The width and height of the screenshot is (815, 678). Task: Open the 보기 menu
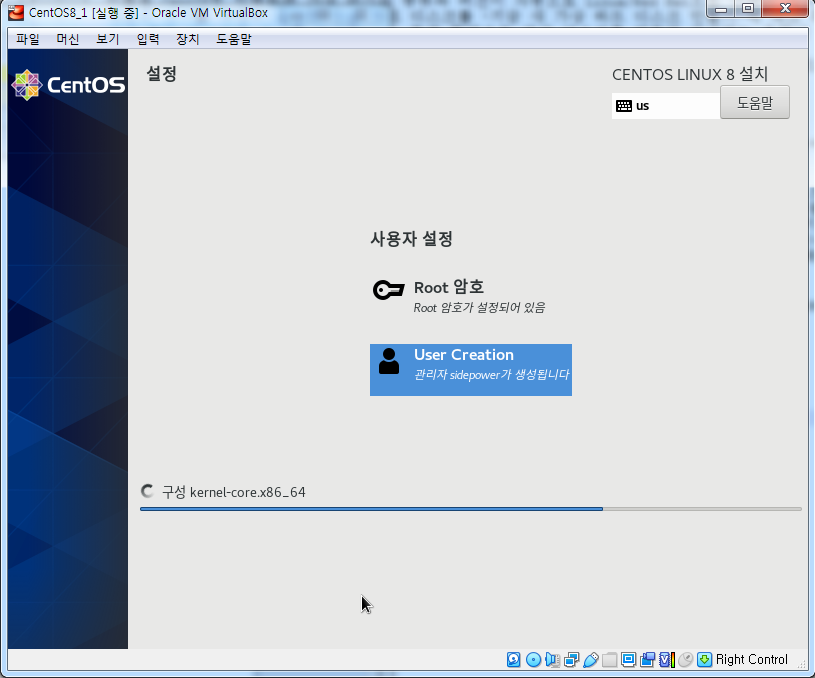click(108, 39)
